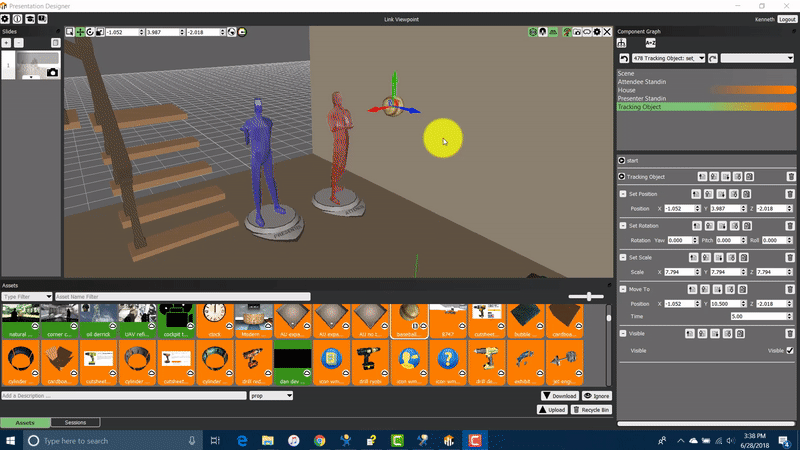This screenshot has width=800, height=450.
Task: Close the viewport with X icon
Action: [607, 32]
